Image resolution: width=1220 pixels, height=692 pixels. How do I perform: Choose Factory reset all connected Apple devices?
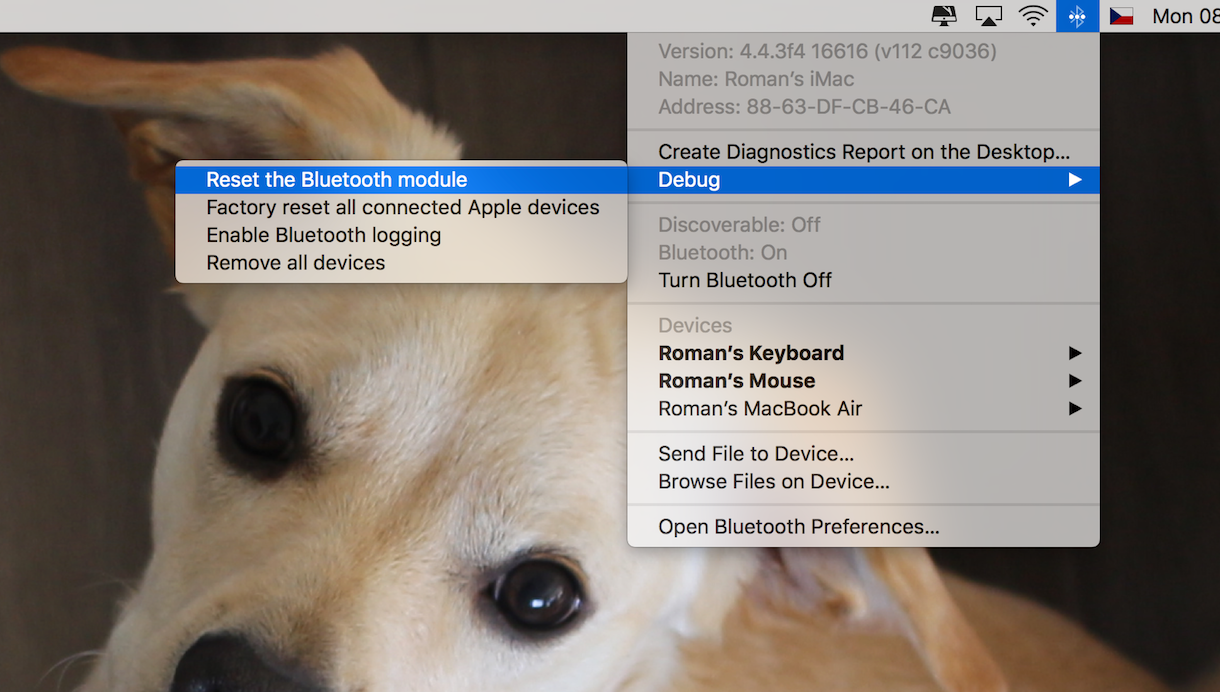coord(401,208)
